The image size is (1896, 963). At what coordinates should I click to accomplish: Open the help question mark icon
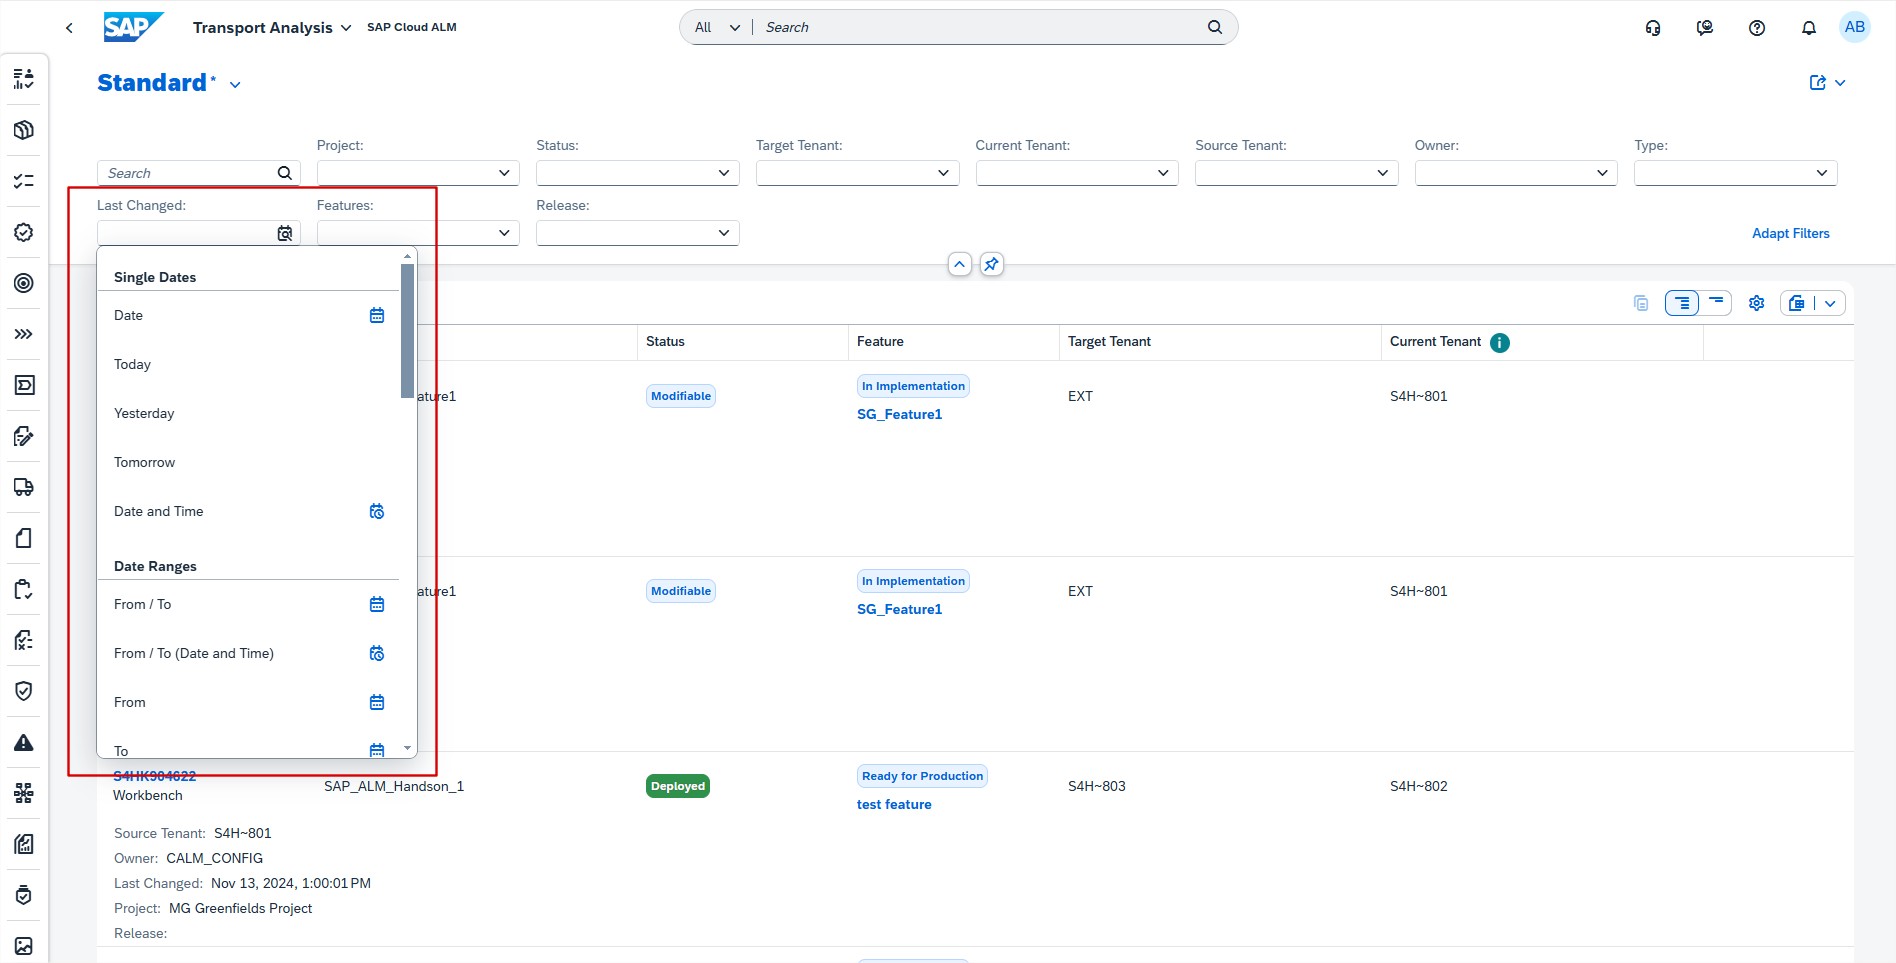[1756, 28]
